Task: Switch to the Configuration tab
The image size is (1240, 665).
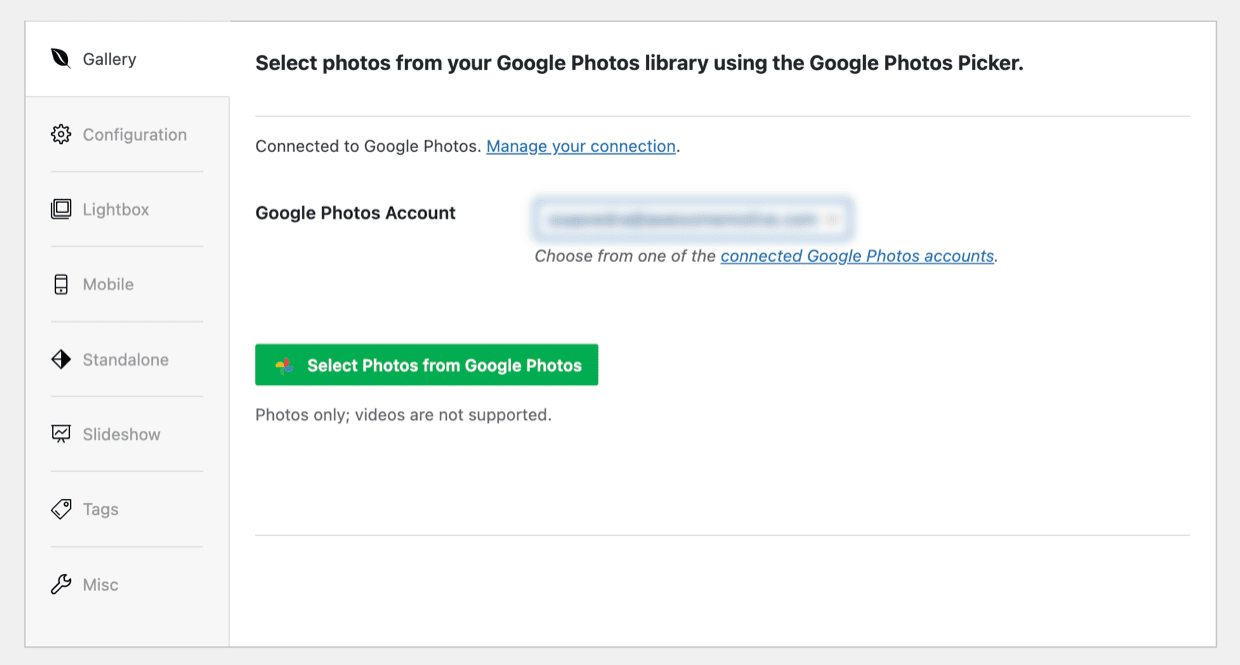Action: point(134,134)
